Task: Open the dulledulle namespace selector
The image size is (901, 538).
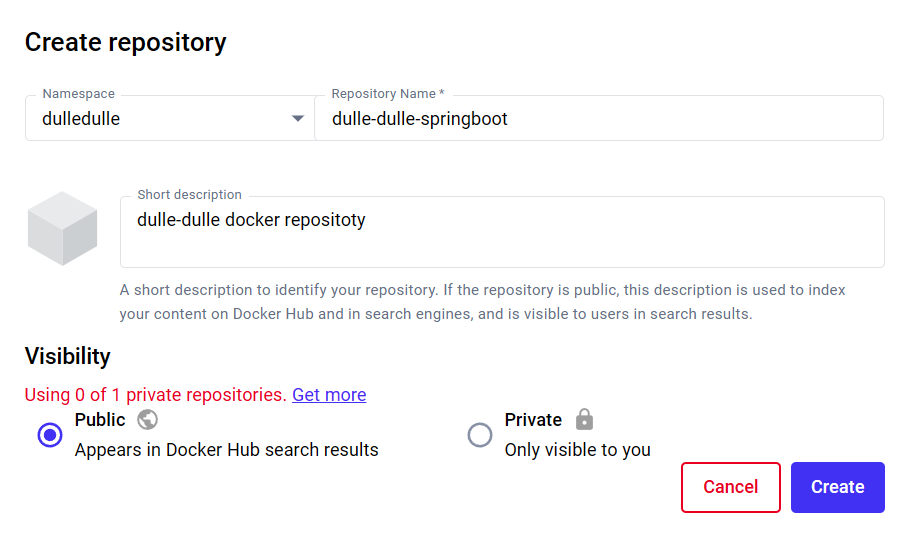Action: coord(170,118)
